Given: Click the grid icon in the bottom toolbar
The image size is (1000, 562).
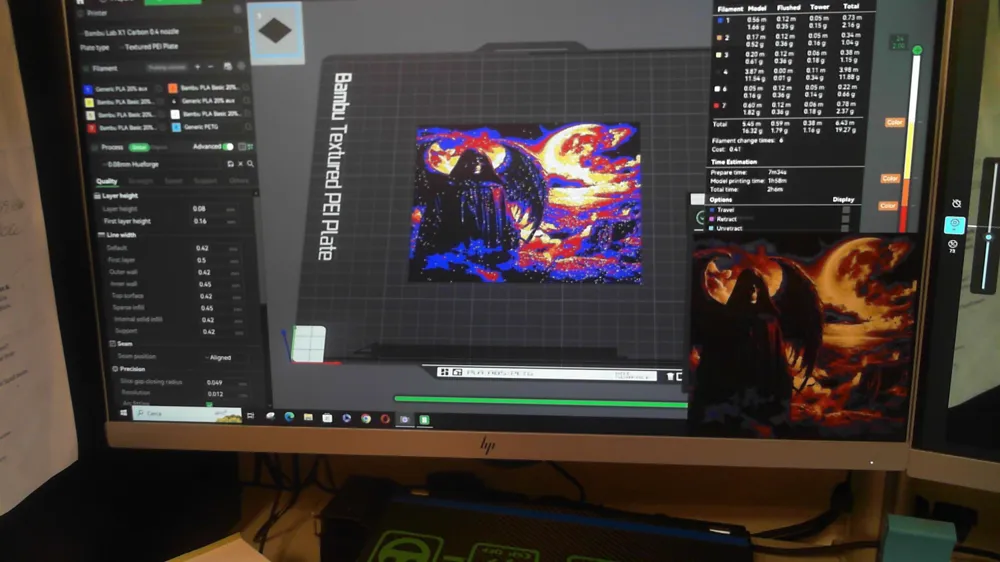Looking at the screenshot, I should pyautogui.click(x=444, y=372).
